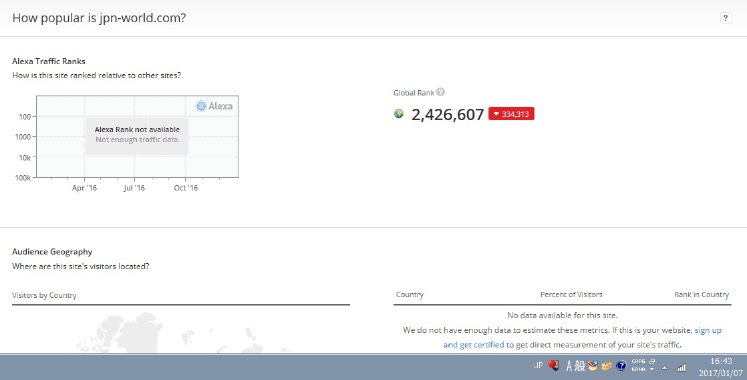Toggle the IME conversion mode 般 indicator
Image resolution: width=747 pixels, height=380 pixels.
(x=580, y=366)
